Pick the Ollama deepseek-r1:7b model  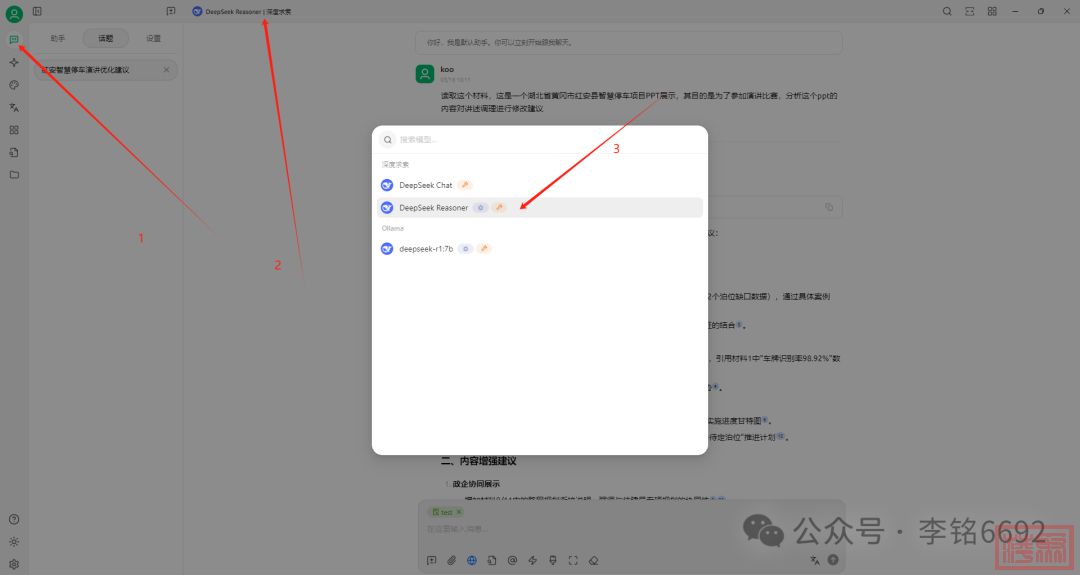[426, 248]
